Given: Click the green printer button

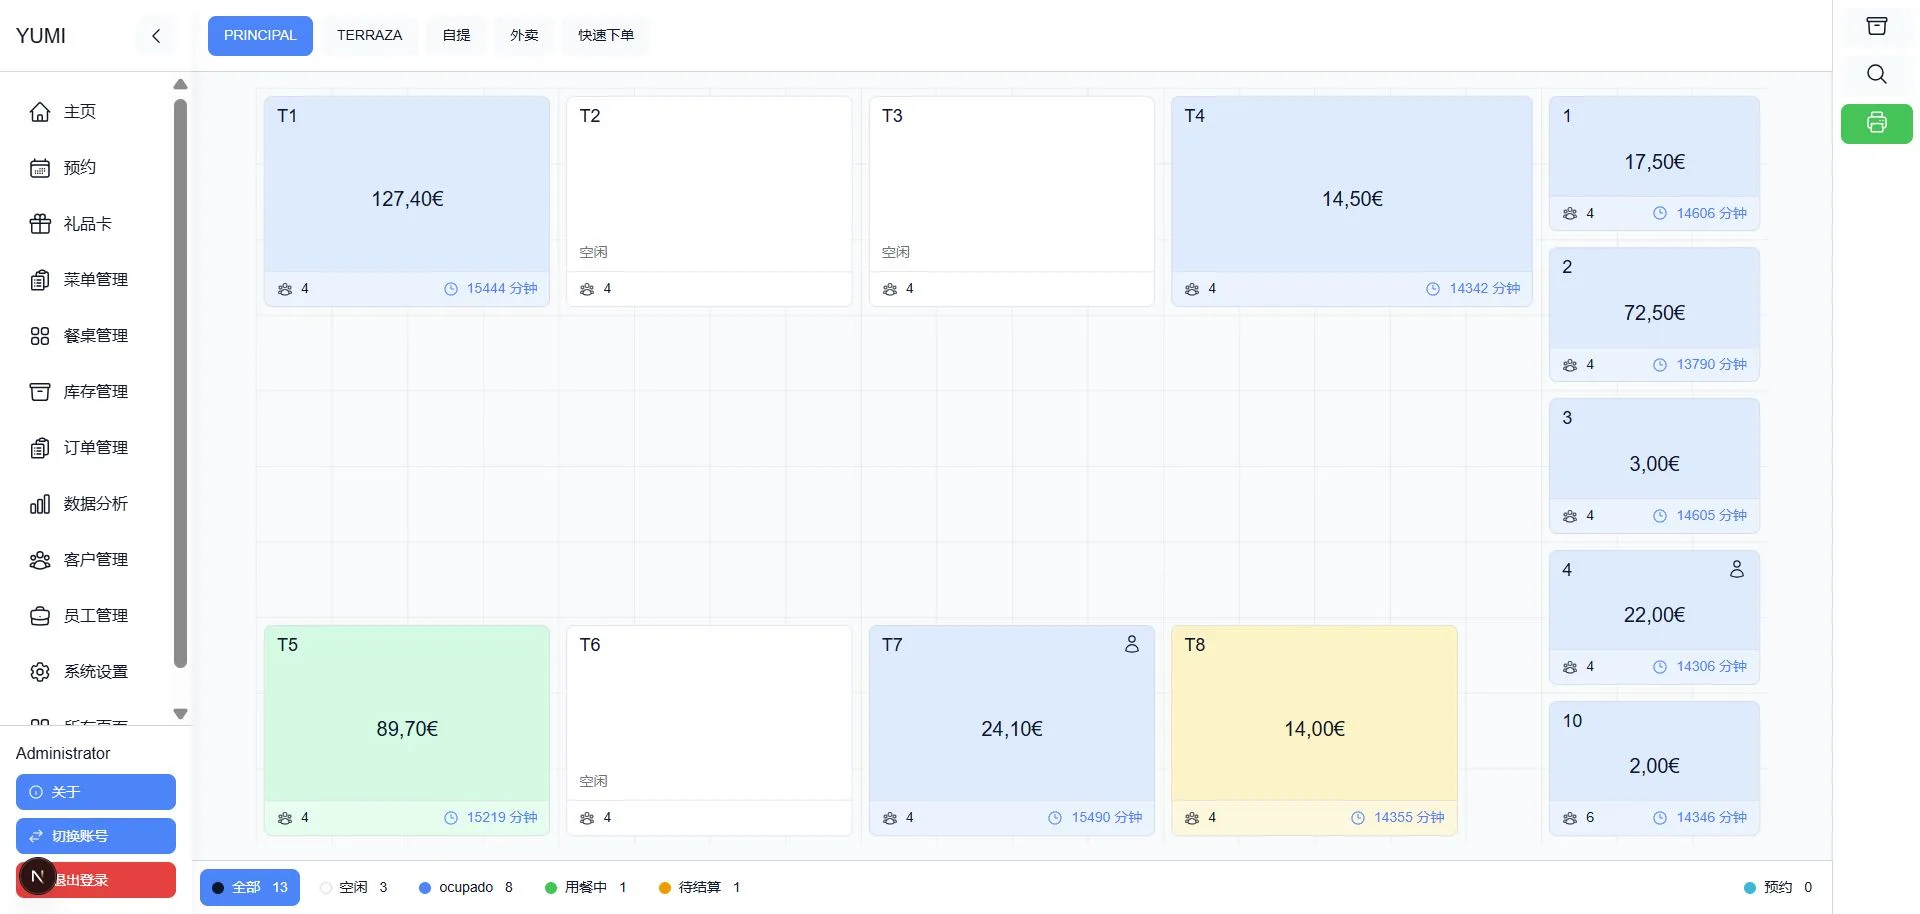Looking at the screenshot, I should point(1877,123).
